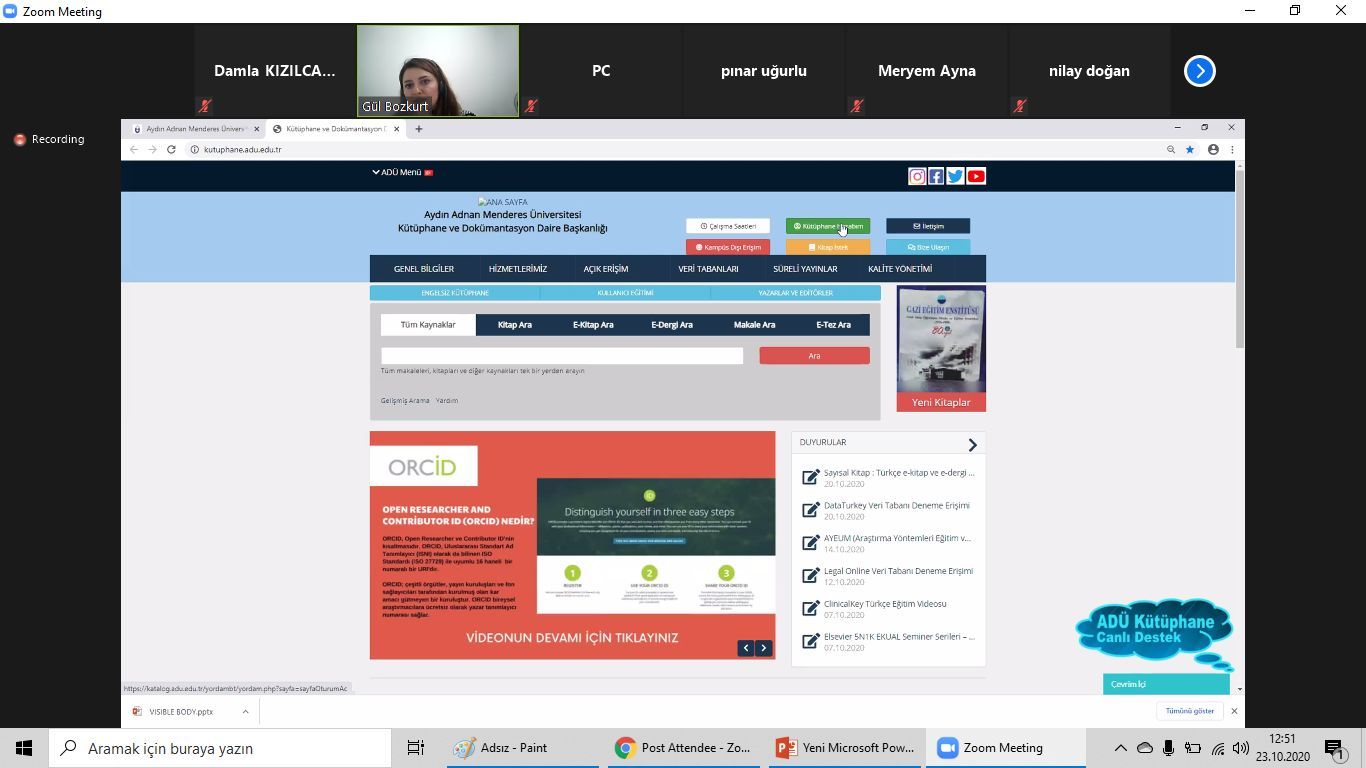Switch to the E-Kitap Ara search tab
Viewport: 1366px width, 768px height.
pyautogui.click(x=593, y=325)
